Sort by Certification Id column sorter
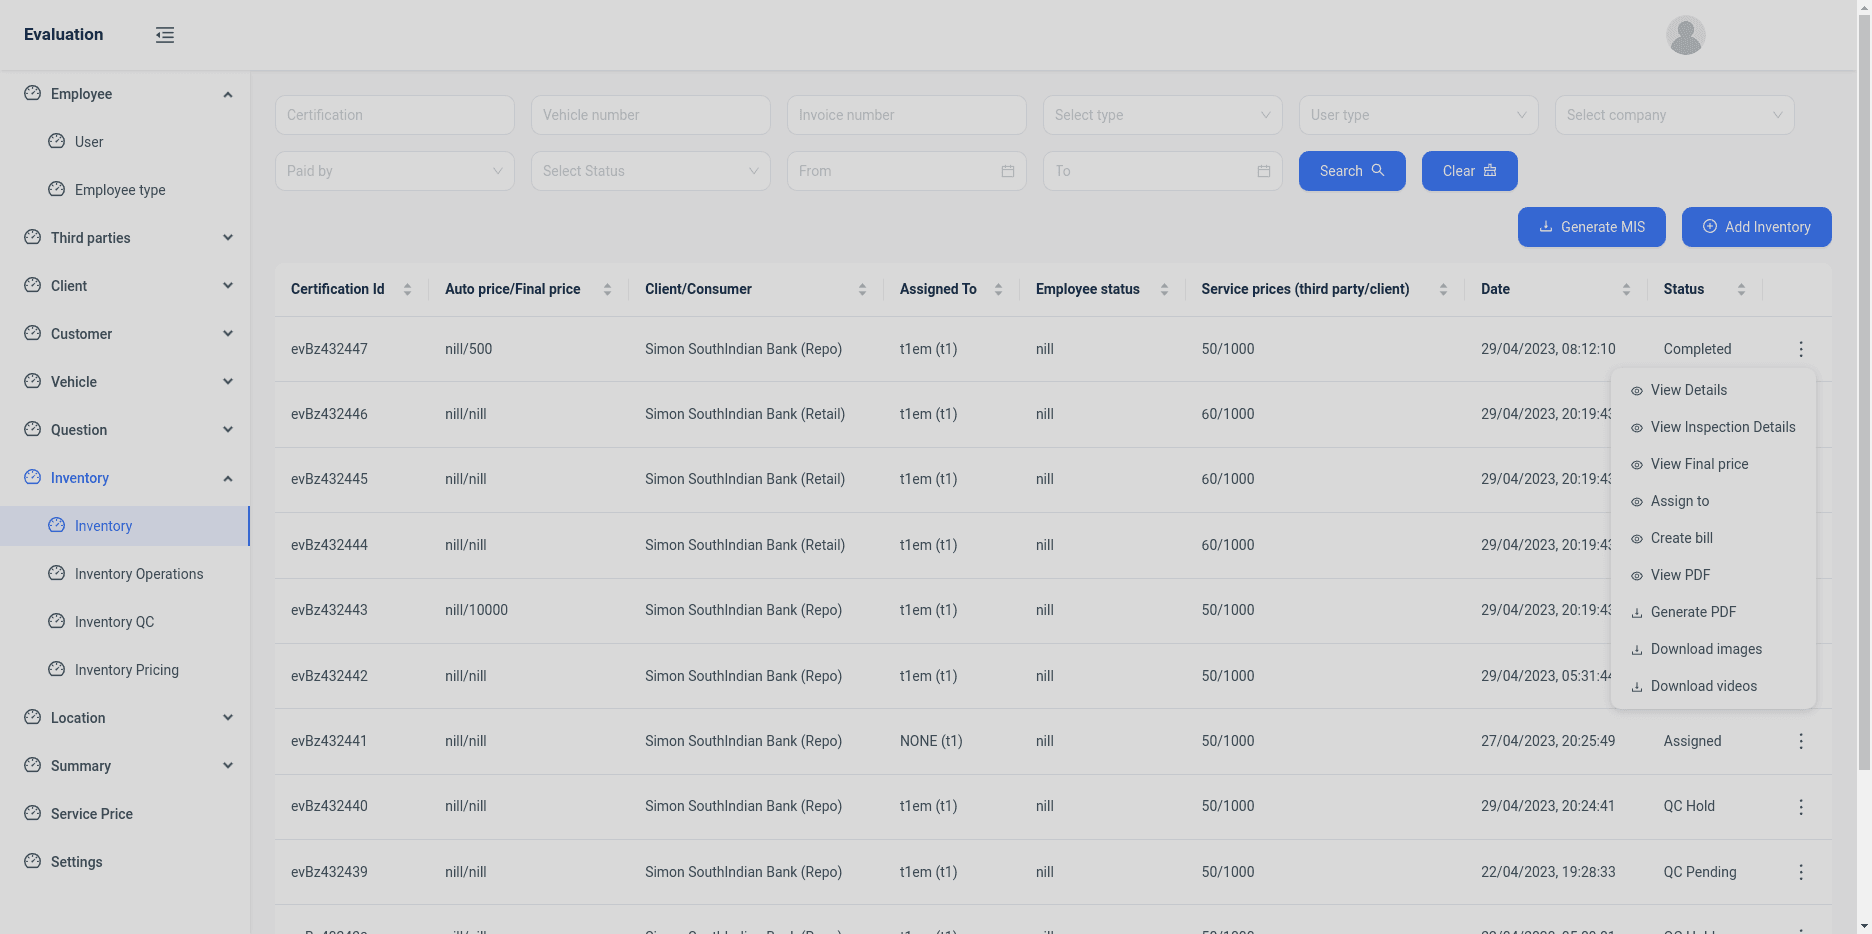The width and height of the screenshot is (1872, 934). (x=407, y=289)
